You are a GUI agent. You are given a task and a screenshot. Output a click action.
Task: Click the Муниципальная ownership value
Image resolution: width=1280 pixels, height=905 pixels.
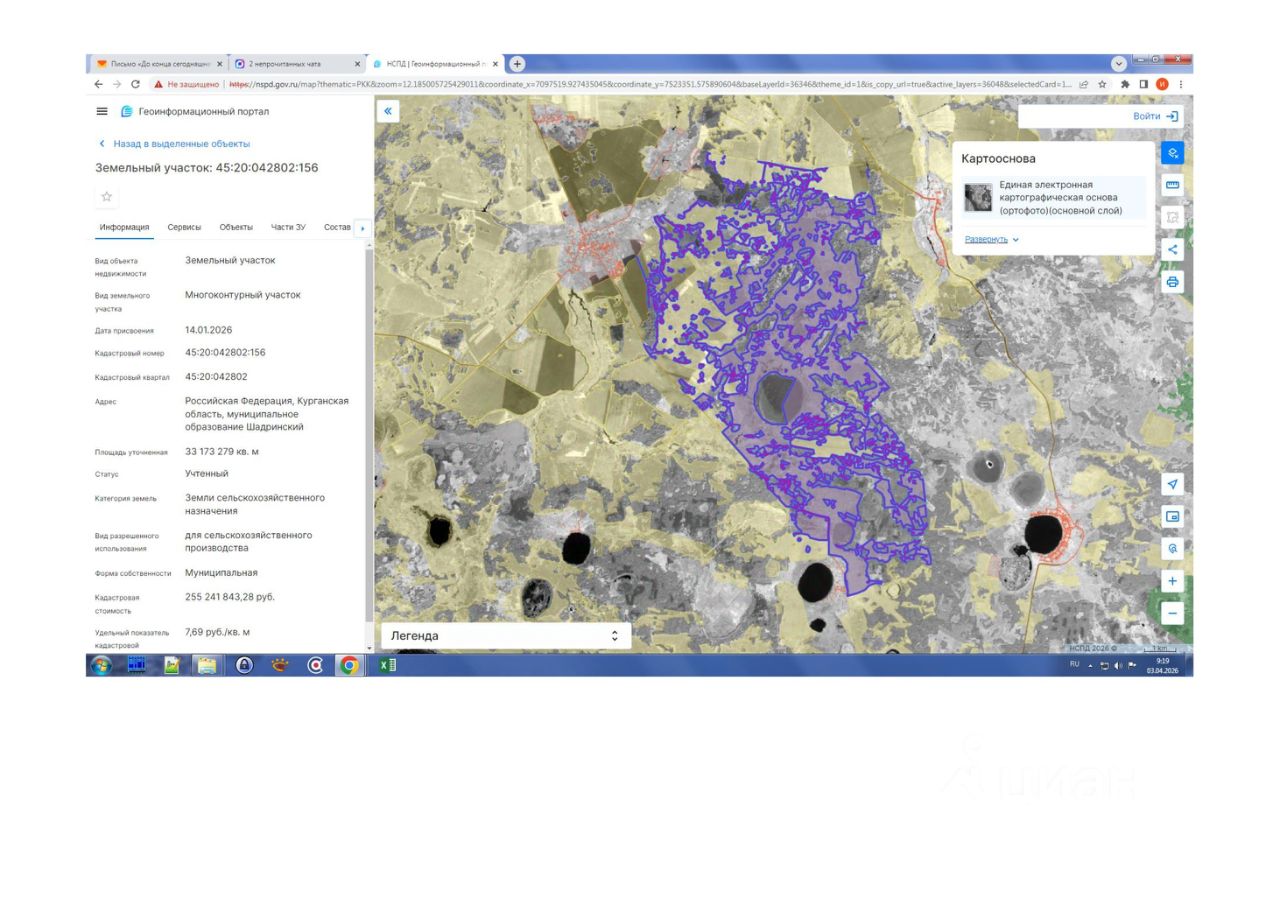221,573
